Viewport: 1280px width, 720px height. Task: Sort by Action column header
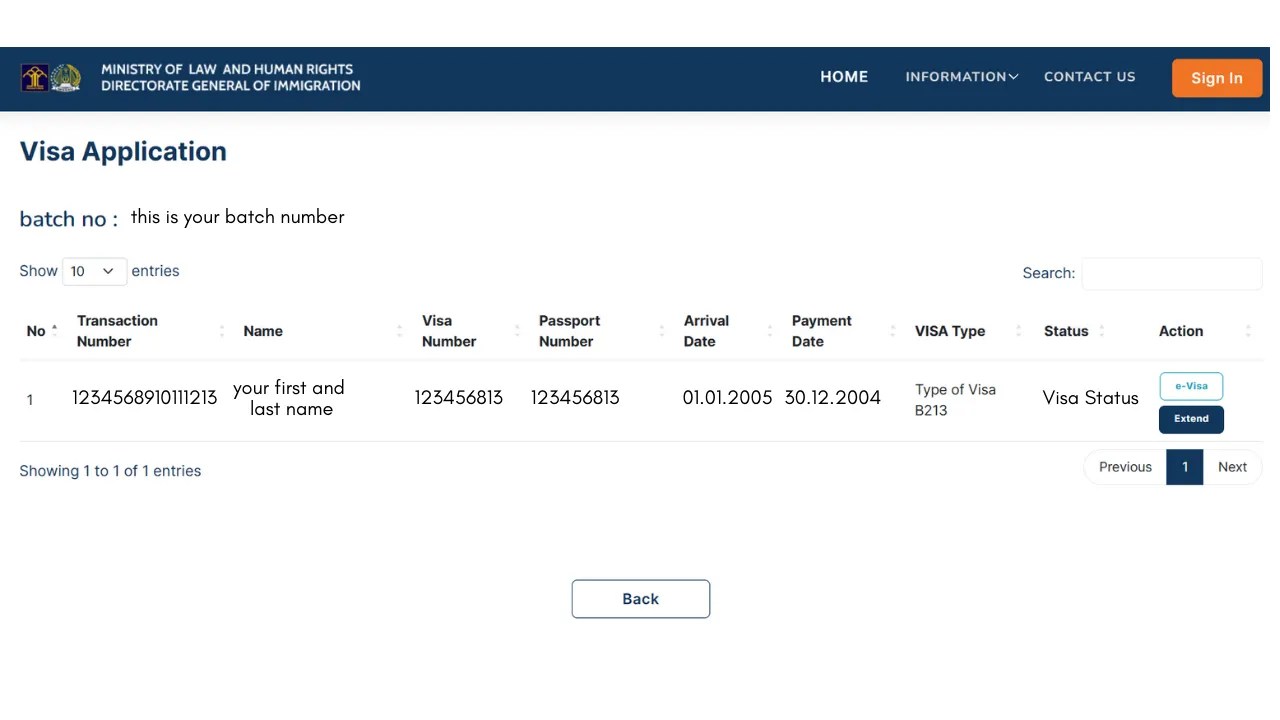1205,331
